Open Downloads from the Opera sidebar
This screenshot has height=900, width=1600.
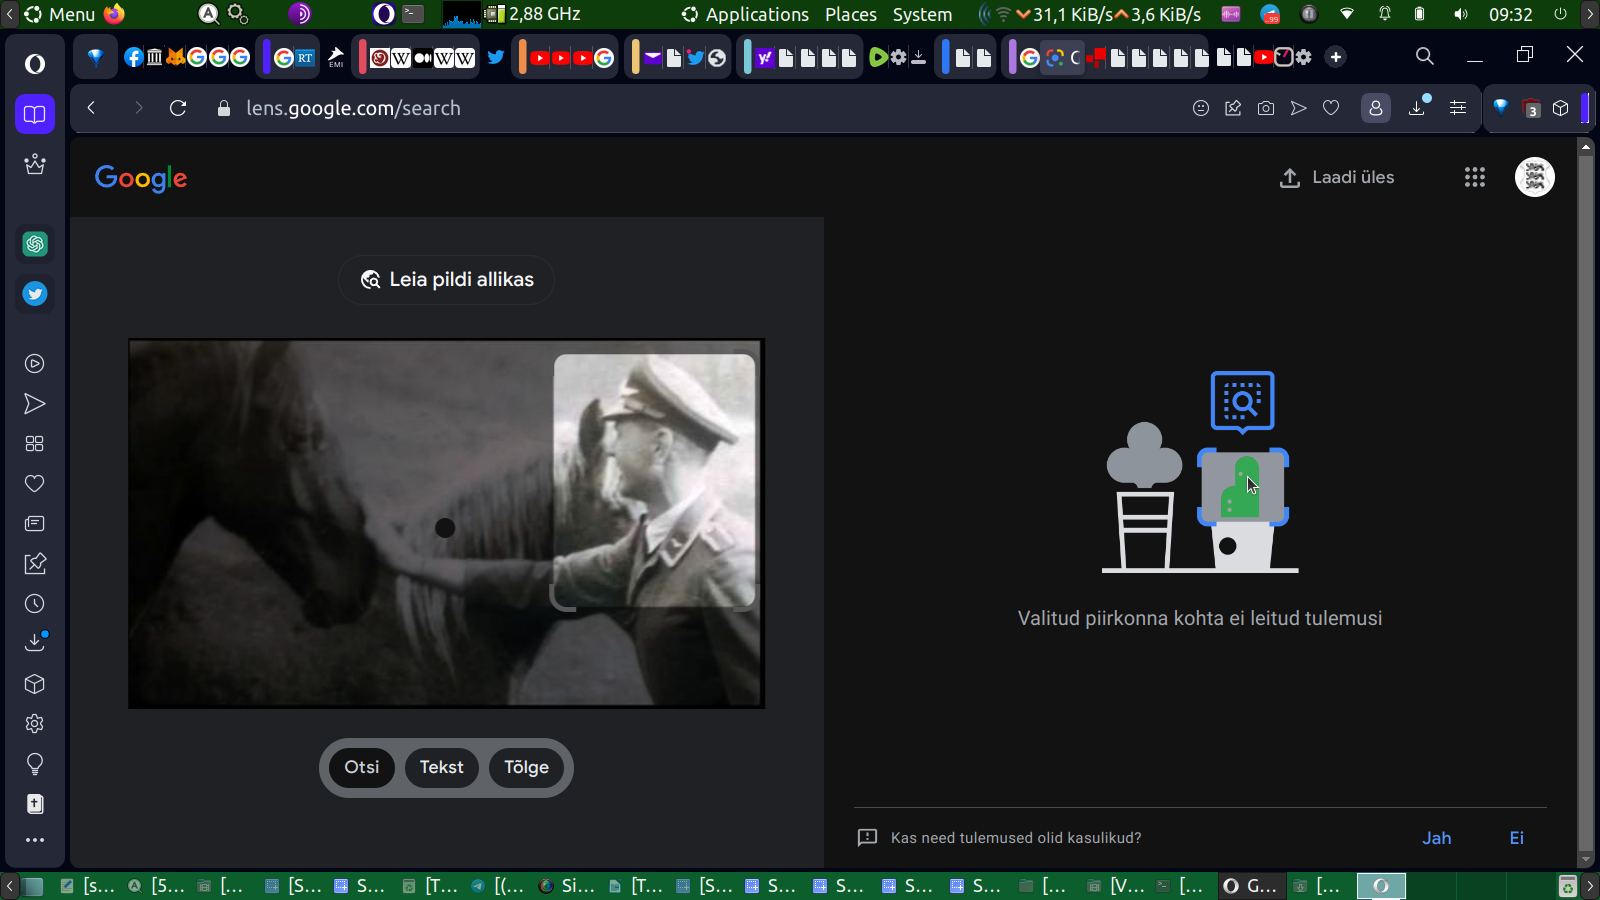tap(35, 642)
